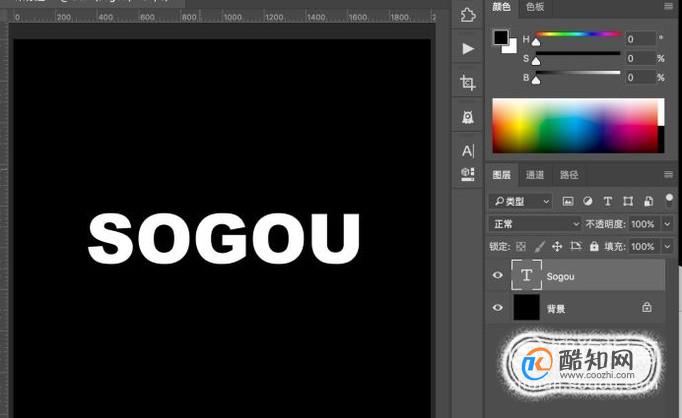The image size is (682, 418).
Task: Open the 3D cube panel icon
Action: (x=468, y=174)
